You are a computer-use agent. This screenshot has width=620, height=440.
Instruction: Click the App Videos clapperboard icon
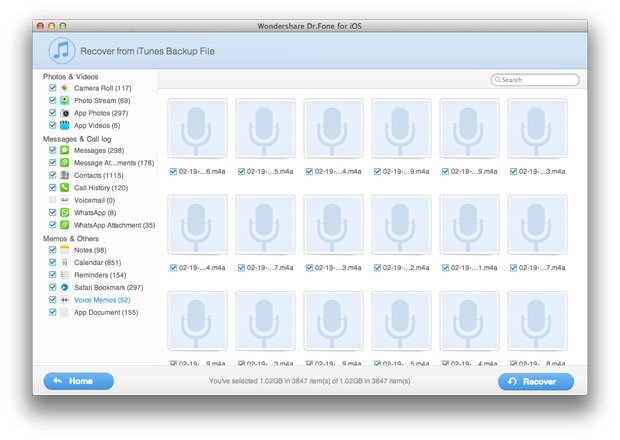coord(64,125)
